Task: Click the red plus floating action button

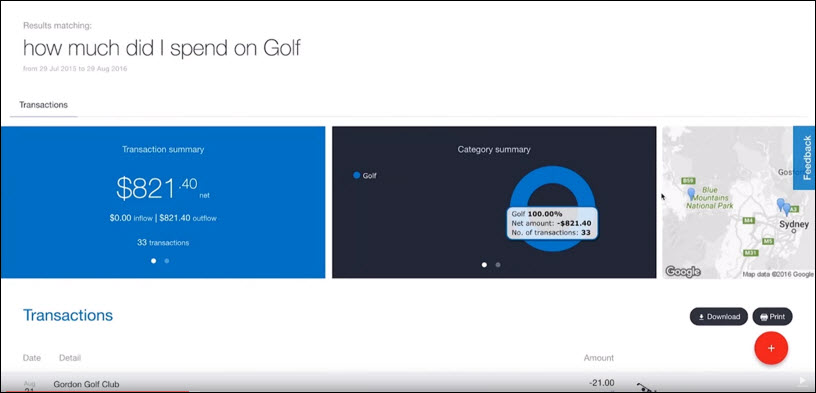Action: click(x=771, y=348)
